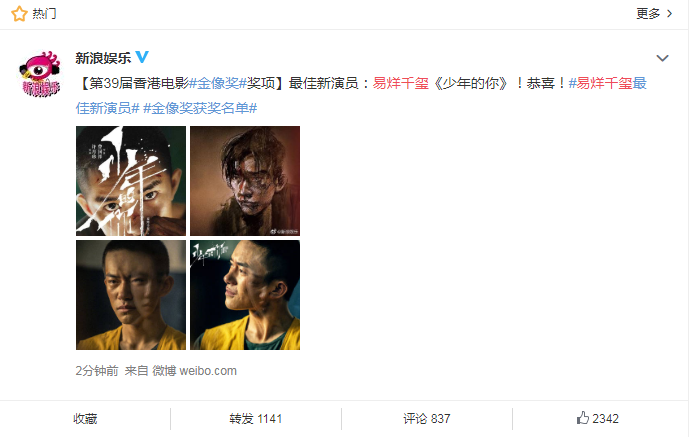This screenshot has height=437, width=689.
Task: Open the side profile photo thumbnail
Action: [245, 295]
